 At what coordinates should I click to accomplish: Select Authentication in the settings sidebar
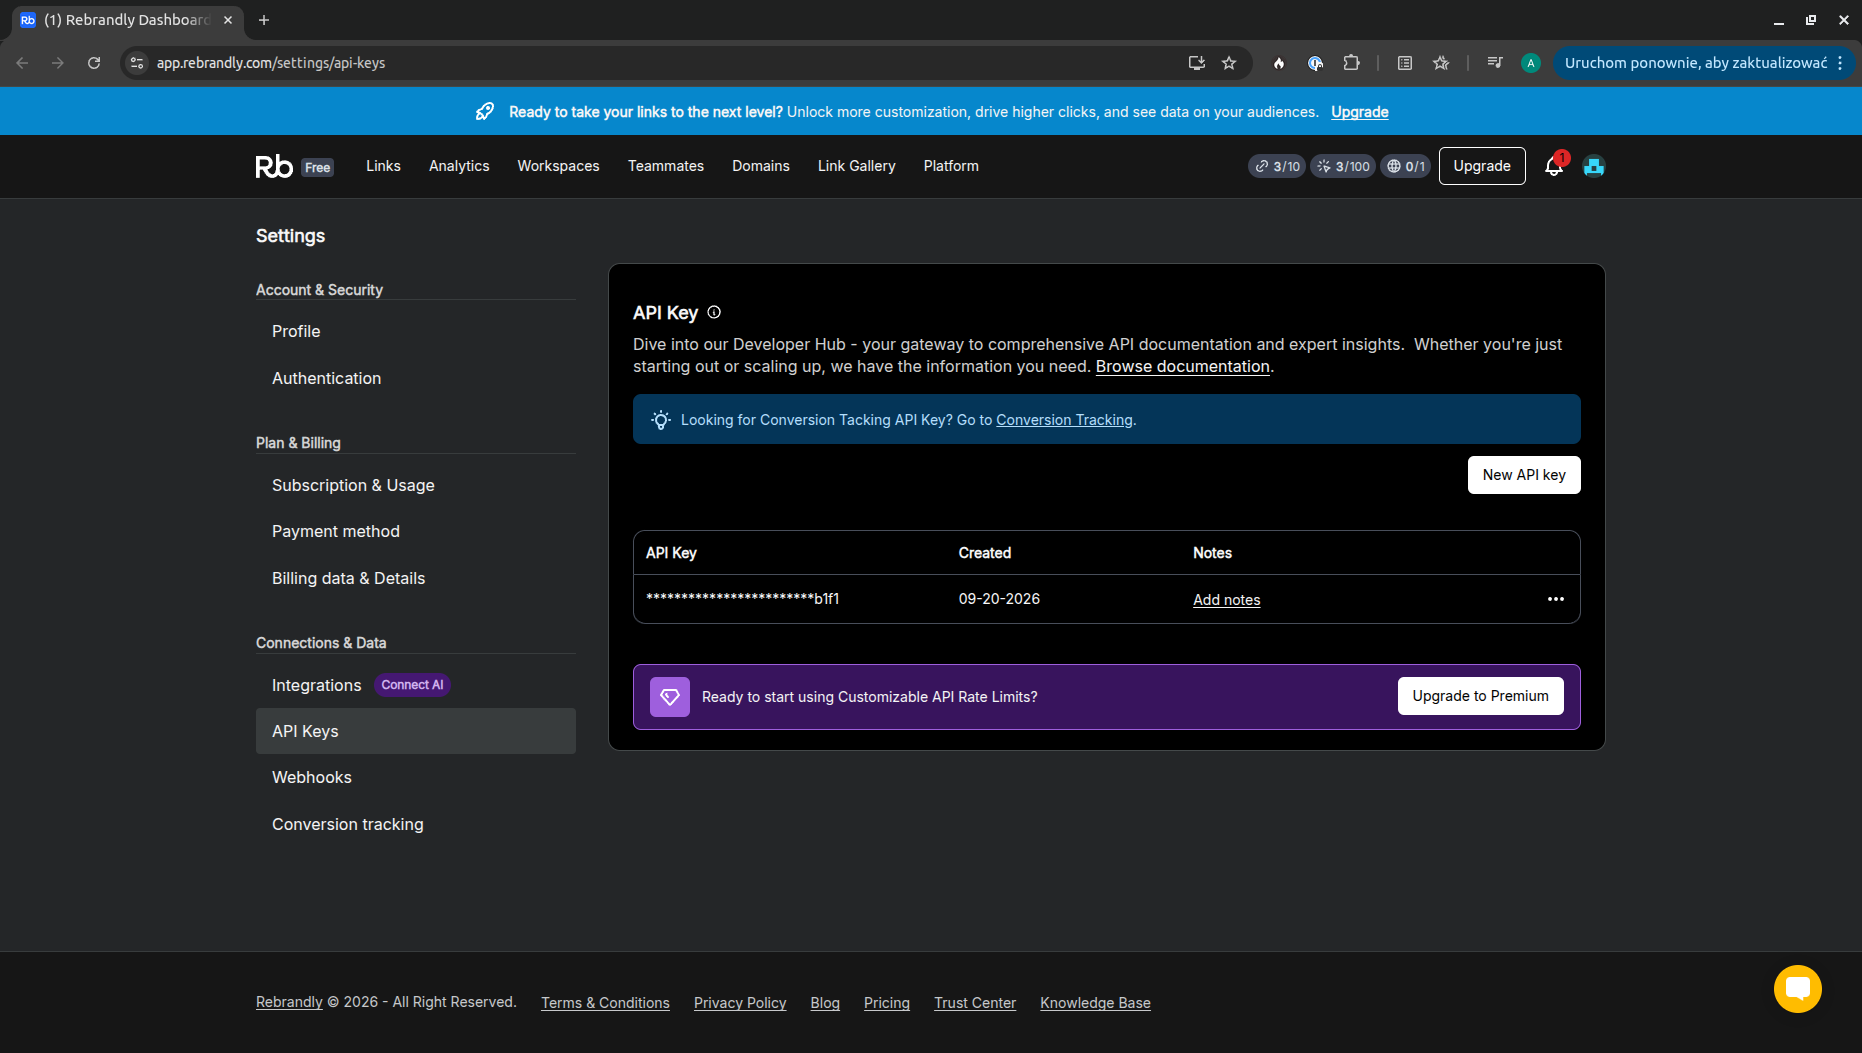(x=416, y=378)
